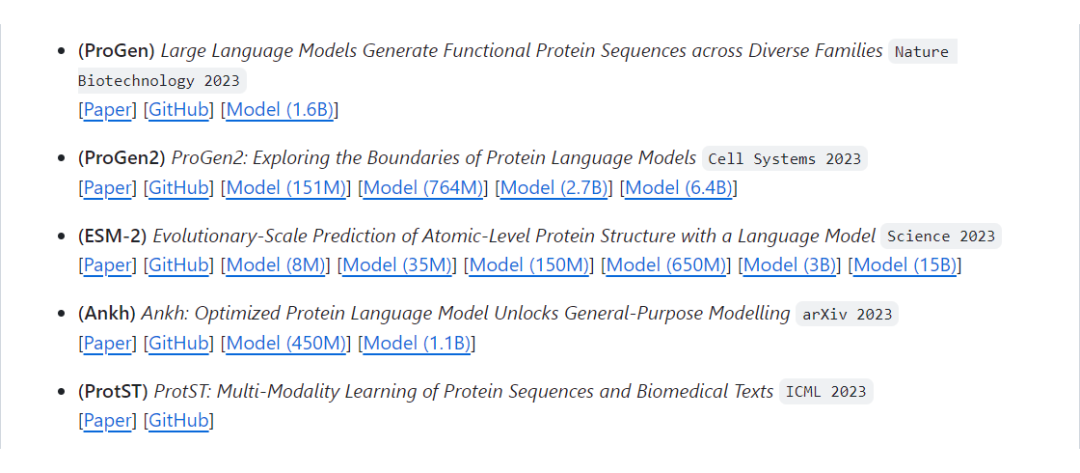Open the ProtST GitHub link
This screenshot has height=473, width=1080.
pyautogui.click(x=178, y=420)
